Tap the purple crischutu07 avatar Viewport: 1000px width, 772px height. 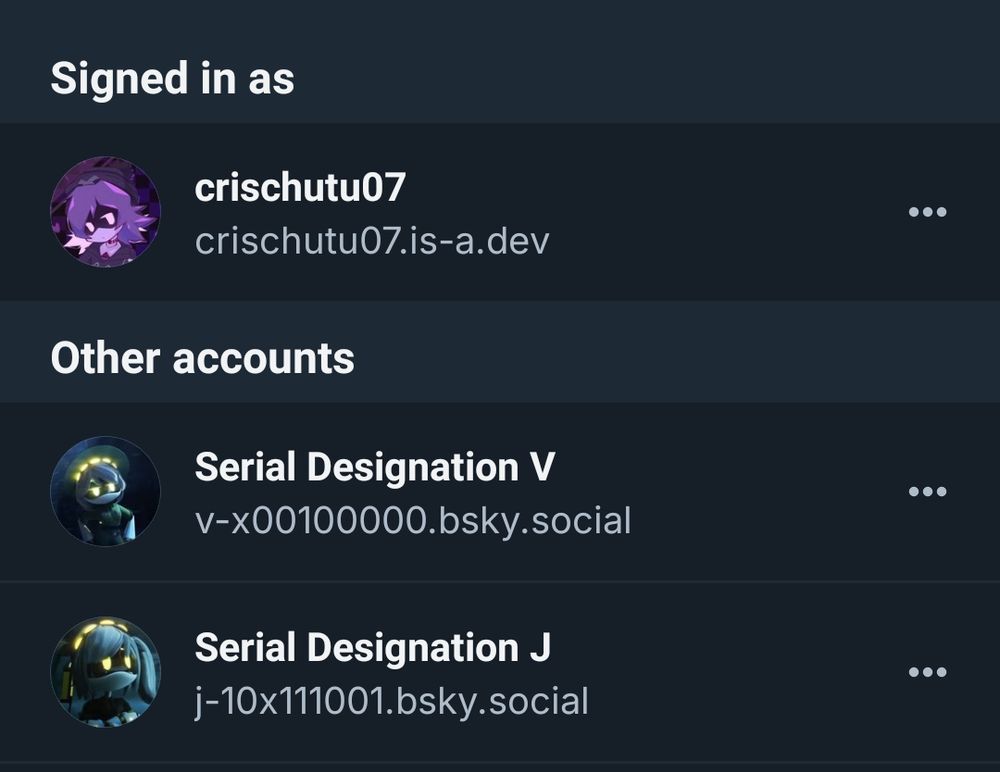[x=105, y=212]
